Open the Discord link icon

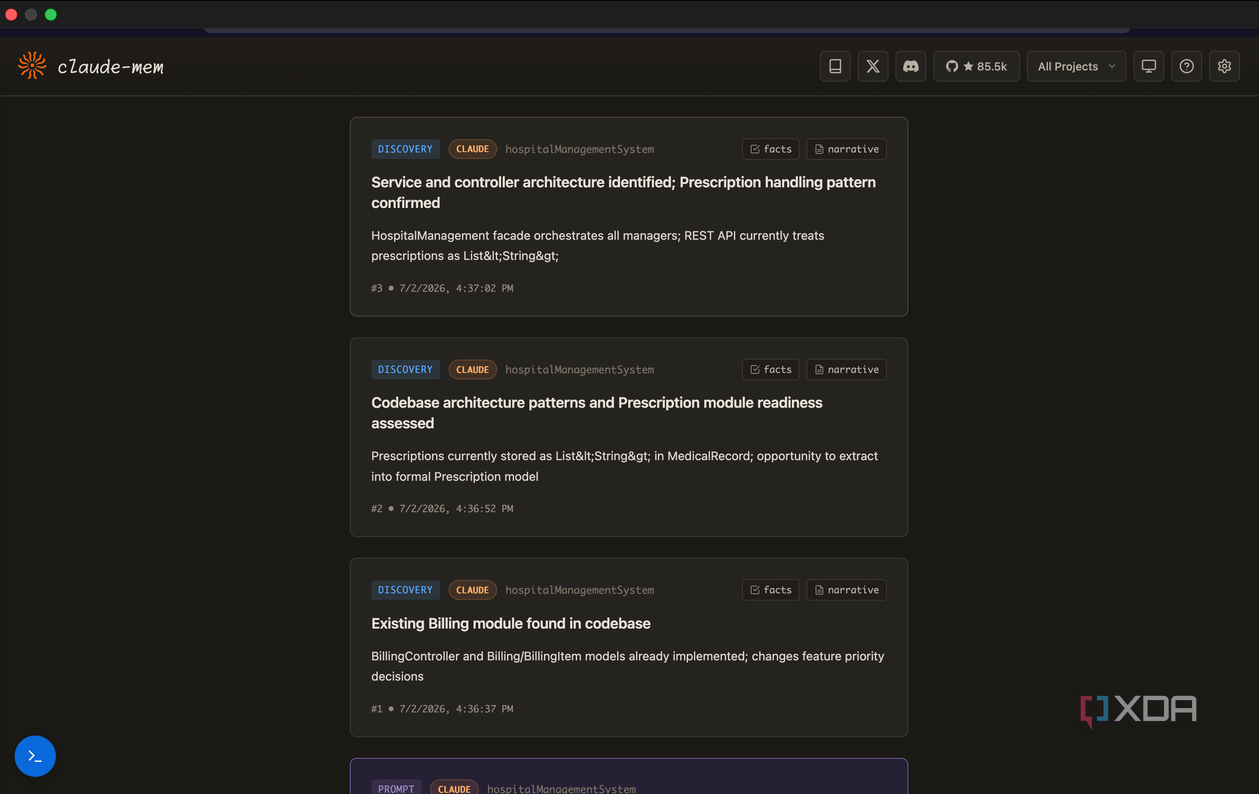point(911,66)
